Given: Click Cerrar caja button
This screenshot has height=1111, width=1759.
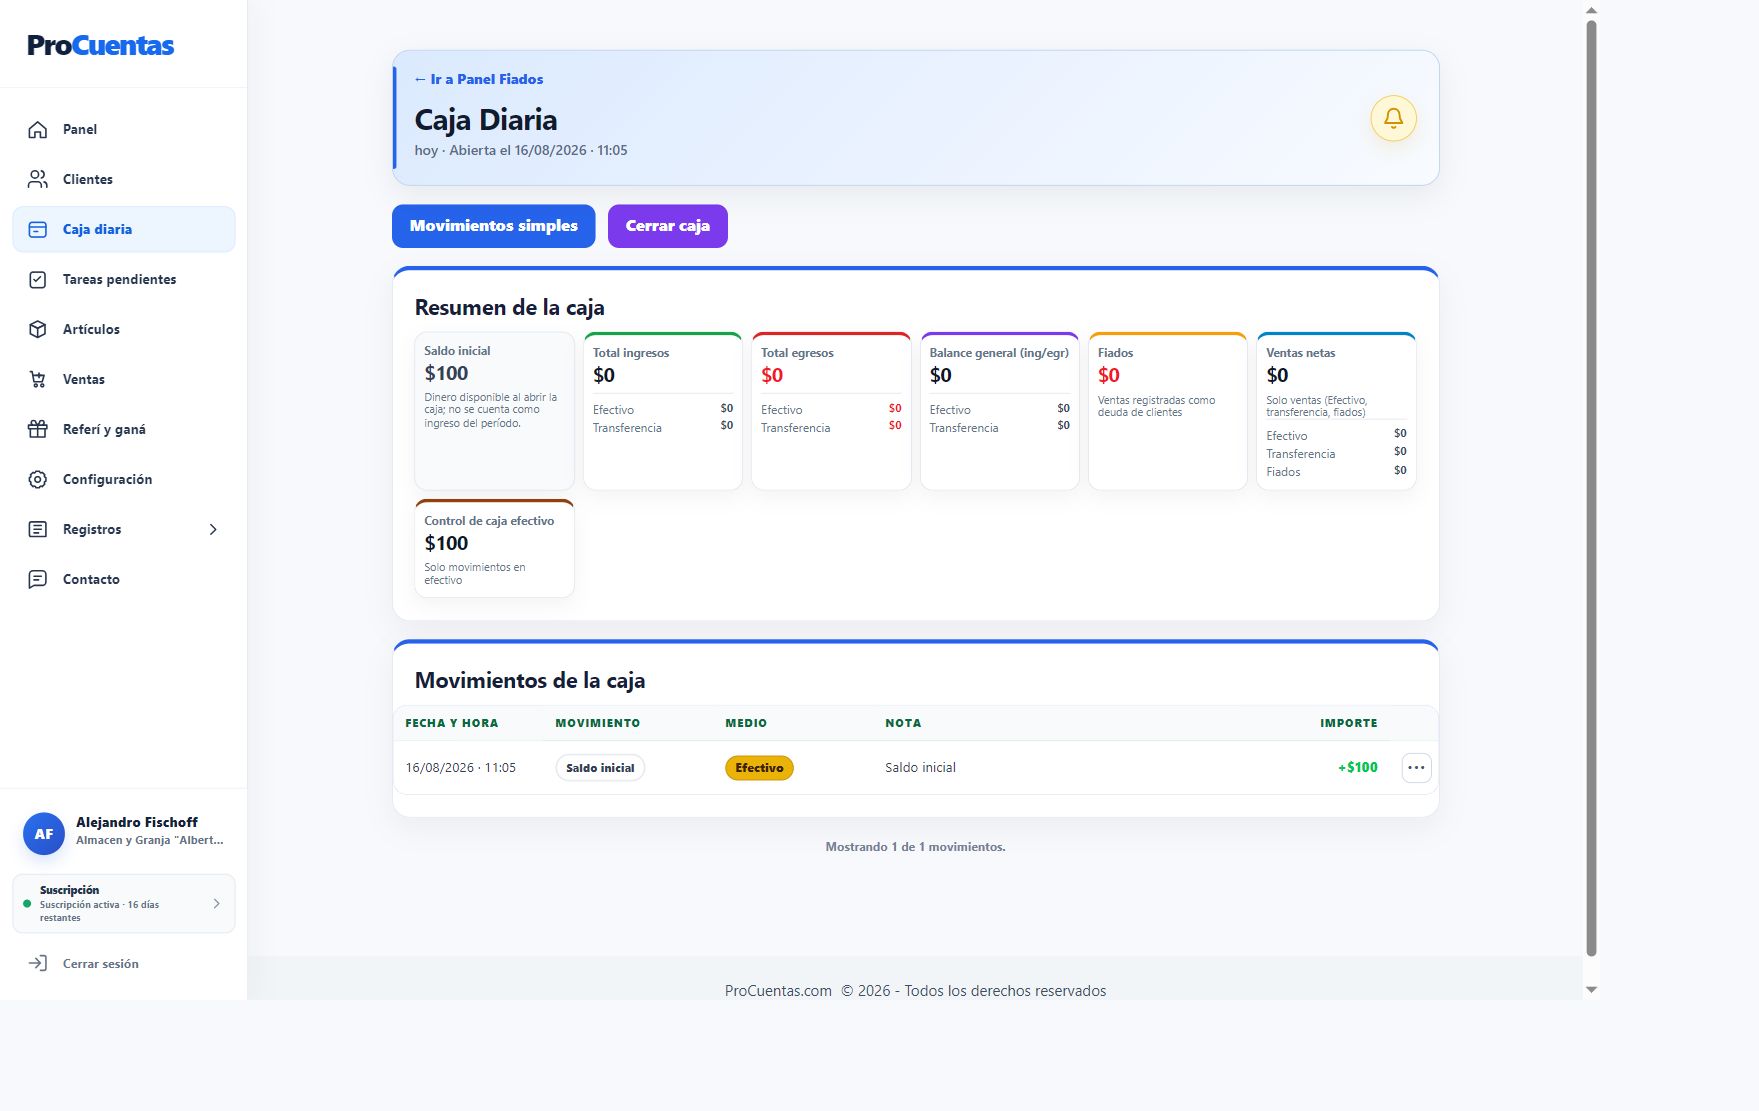Looking at the screenshot, I should pyautogui.click(x=667, y=226).
